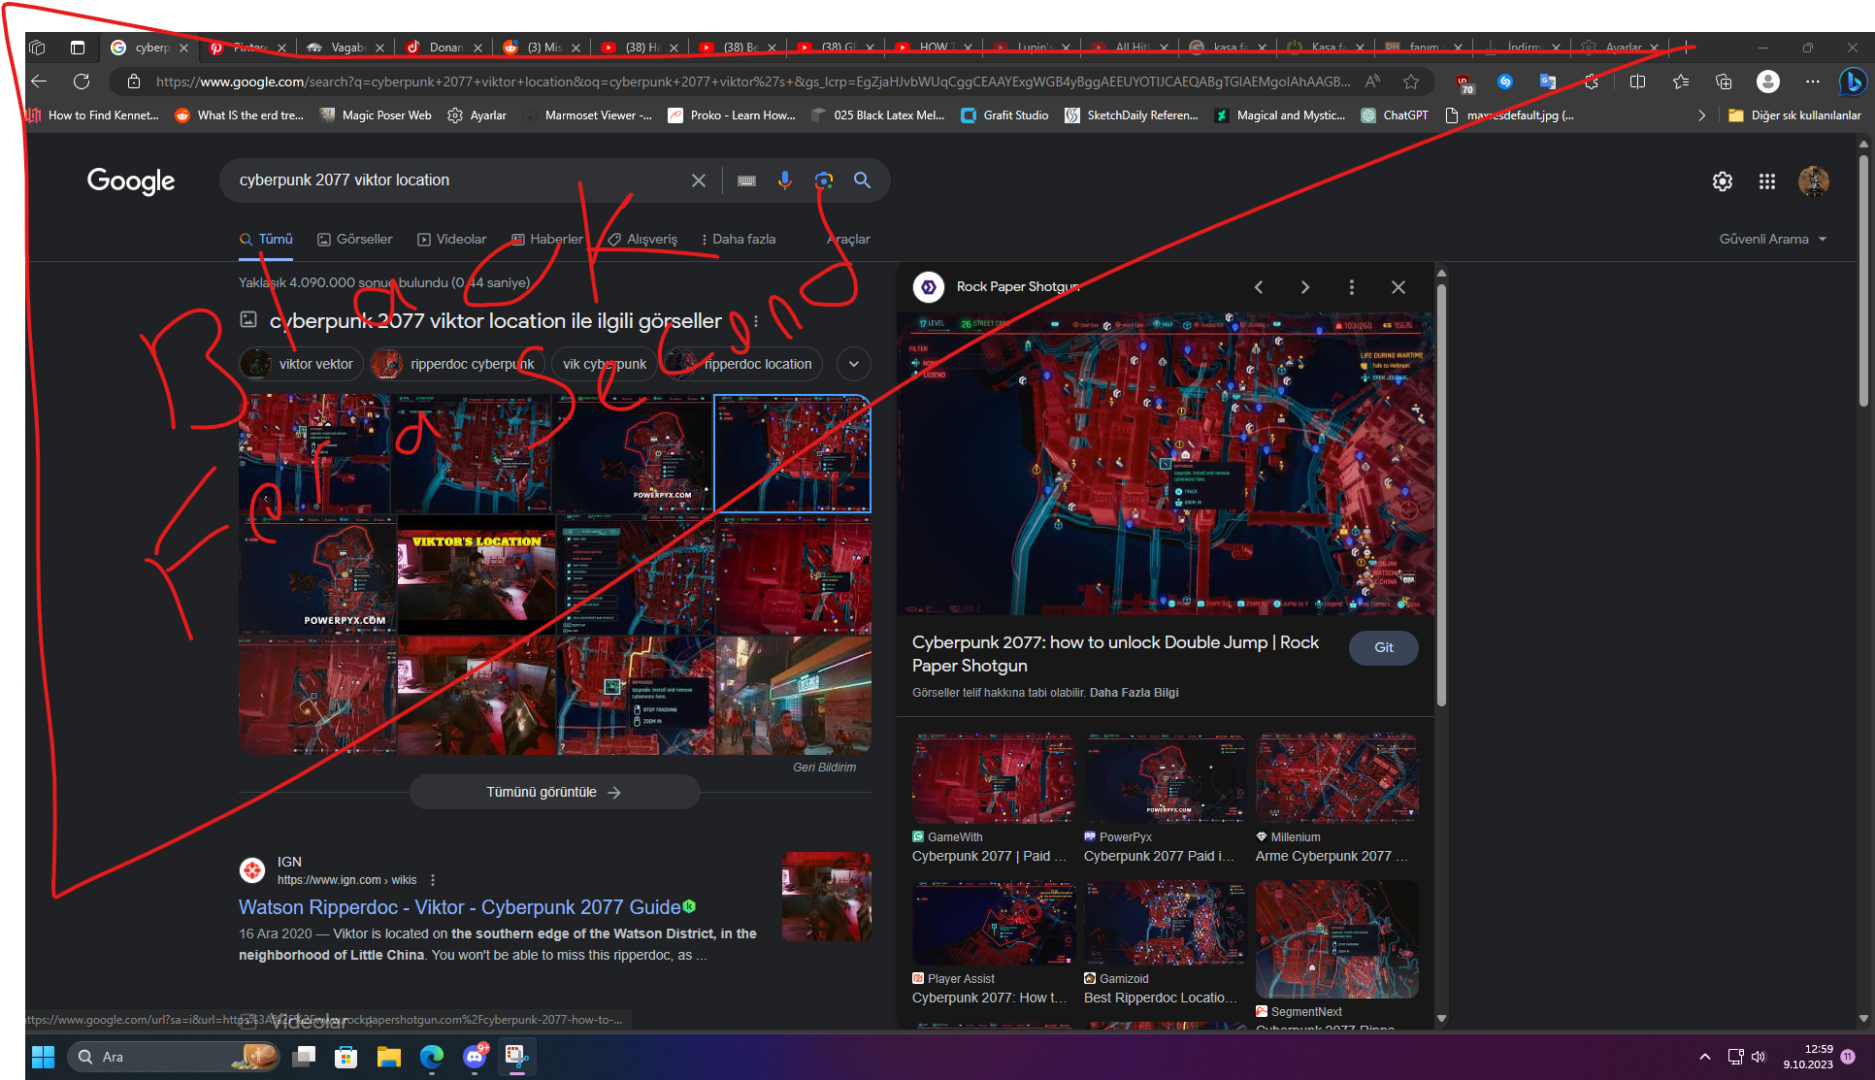Open the Magic Poser Web bookmark
The height and width of the screenshot is (1080, 1875).
pyautogui.click(x=376, y=115)
